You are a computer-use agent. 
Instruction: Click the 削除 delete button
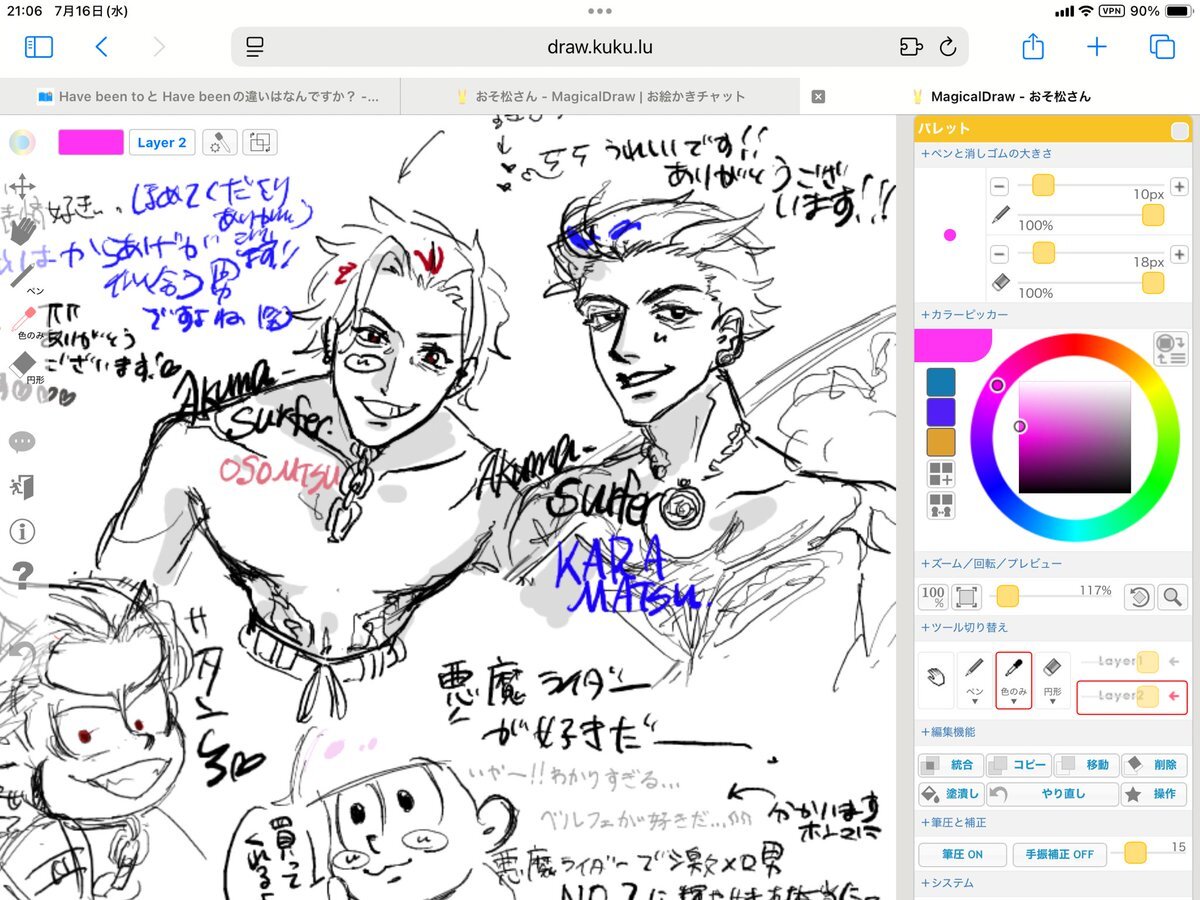pyautogui.click(x=1154, y=765)
